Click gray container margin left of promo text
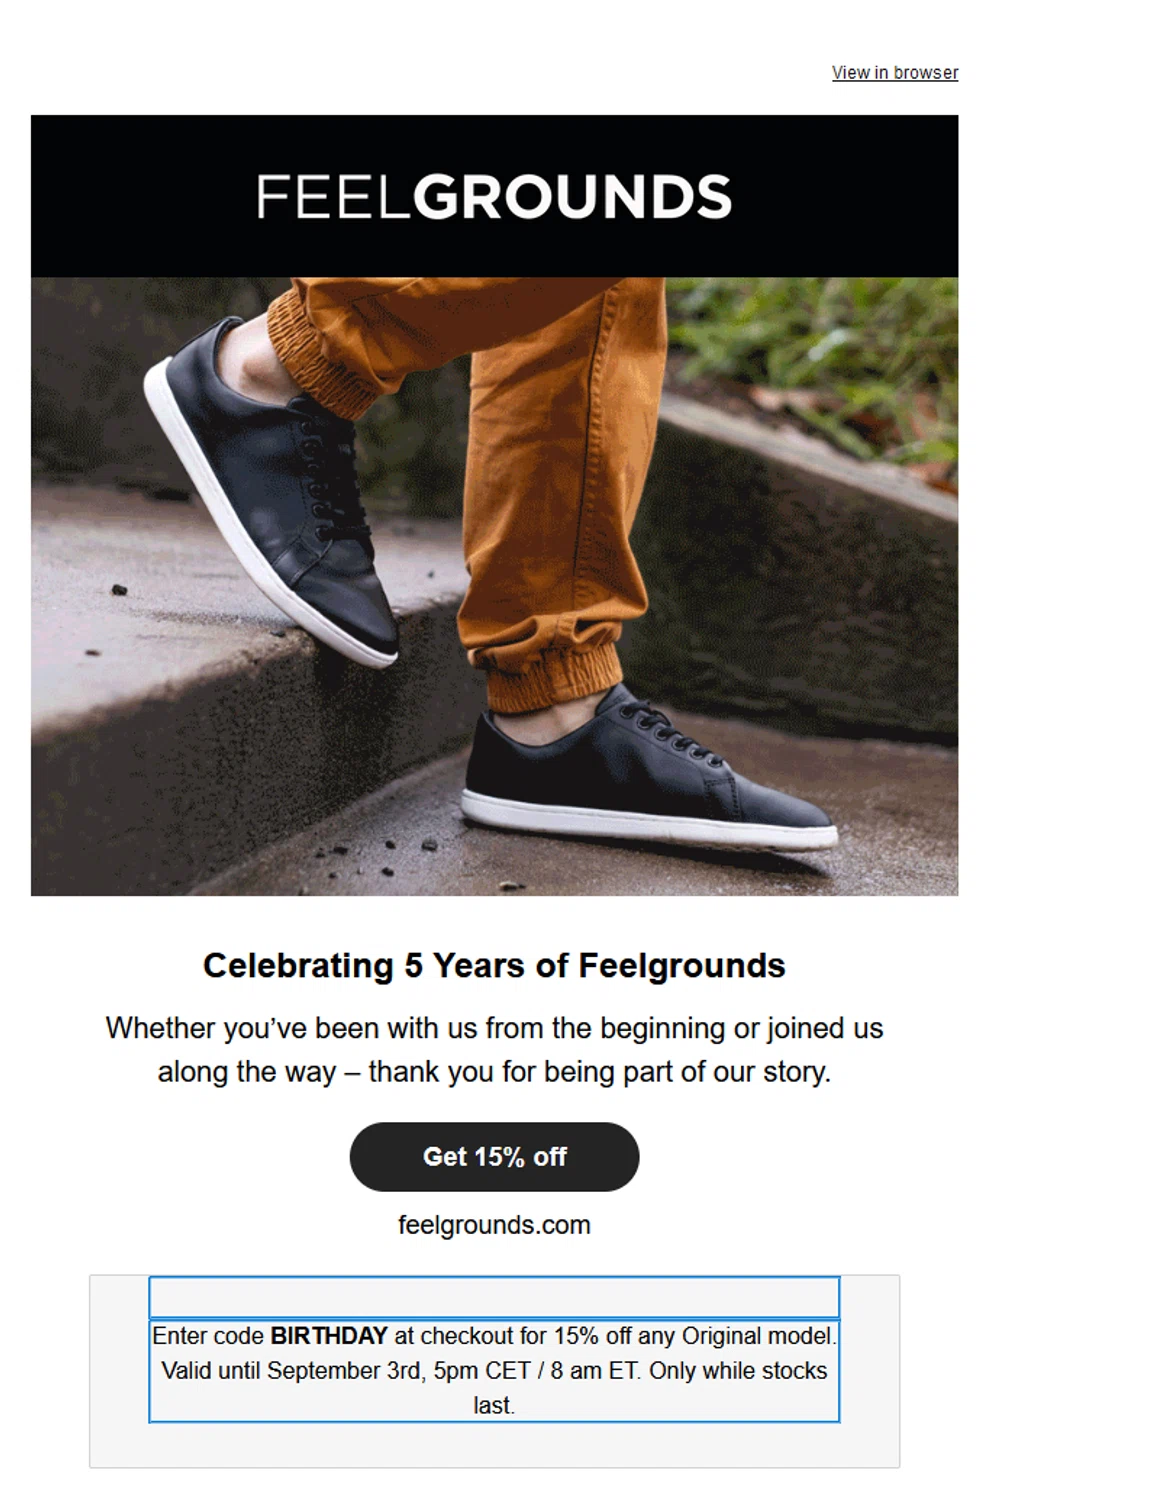Screen dimensions: 1171x1500 click(119, 1371)
